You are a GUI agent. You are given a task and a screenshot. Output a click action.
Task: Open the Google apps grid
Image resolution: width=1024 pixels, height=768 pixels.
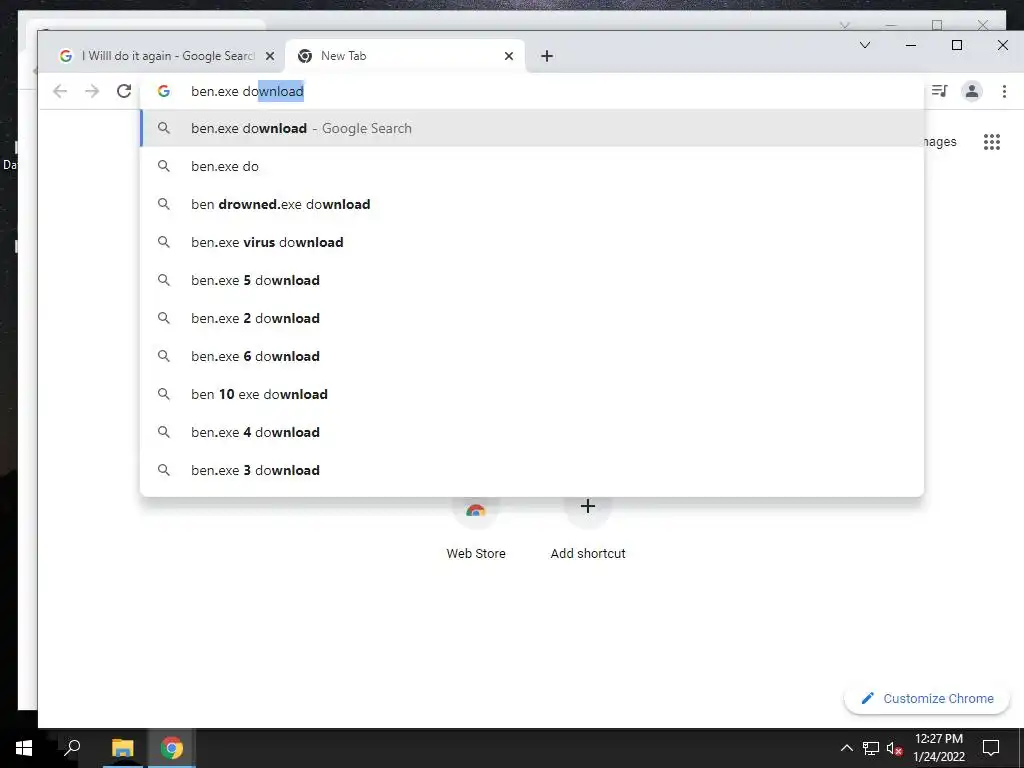coord(991,142)
